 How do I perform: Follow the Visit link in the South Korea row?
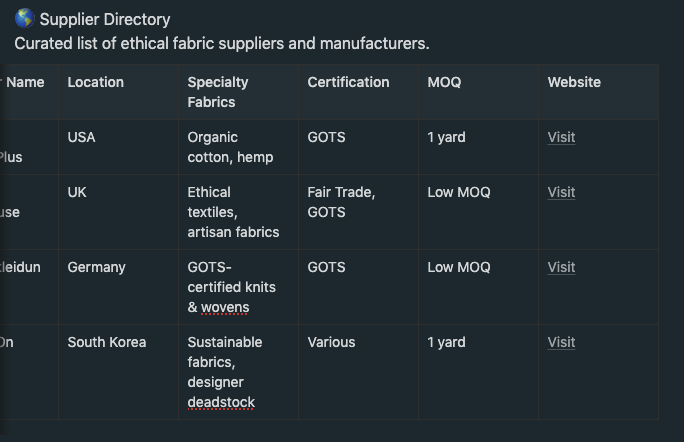click(x=561, y=342)
